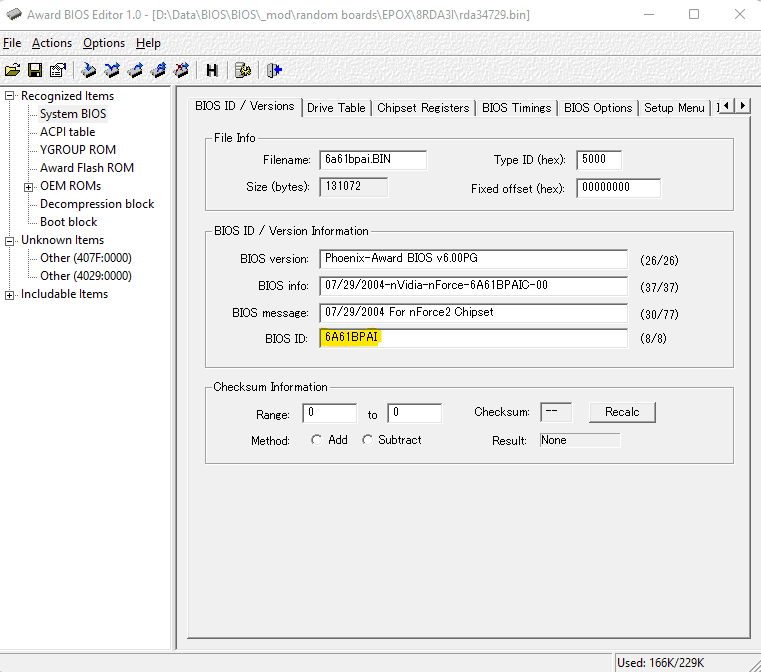Click the Result field showing None
The width and height of the screenshot is (761, 672).
(580, 440)
